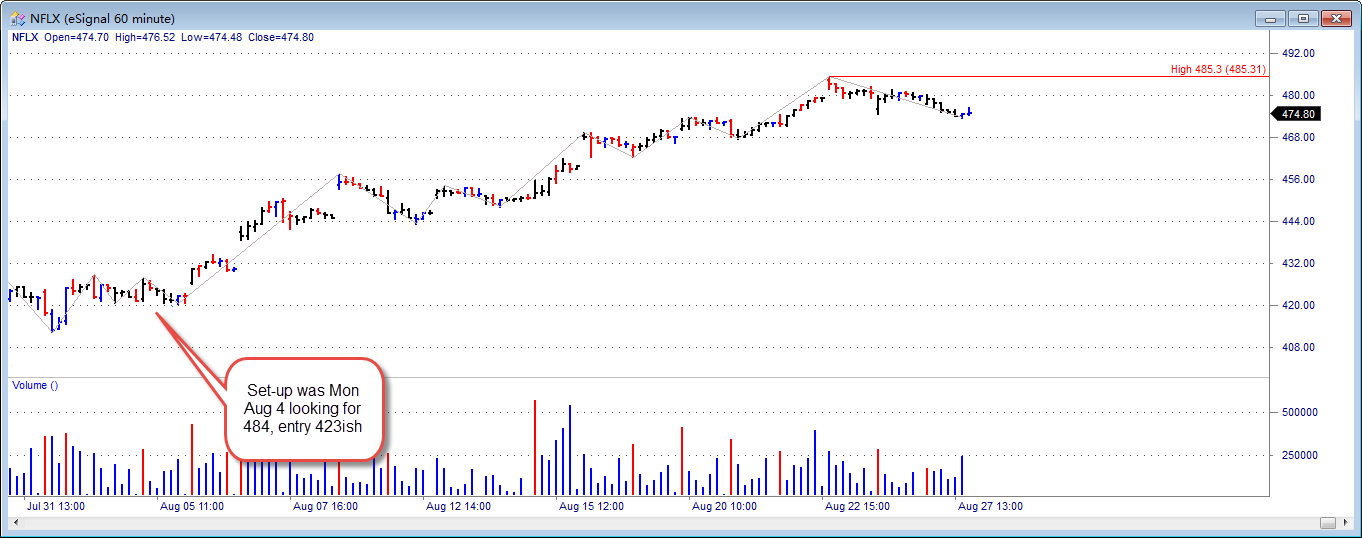Click the 'Close=474.80' header value
Image resolution: width=1362 pixels, height=538 pixels.
[x=280, y=37]
